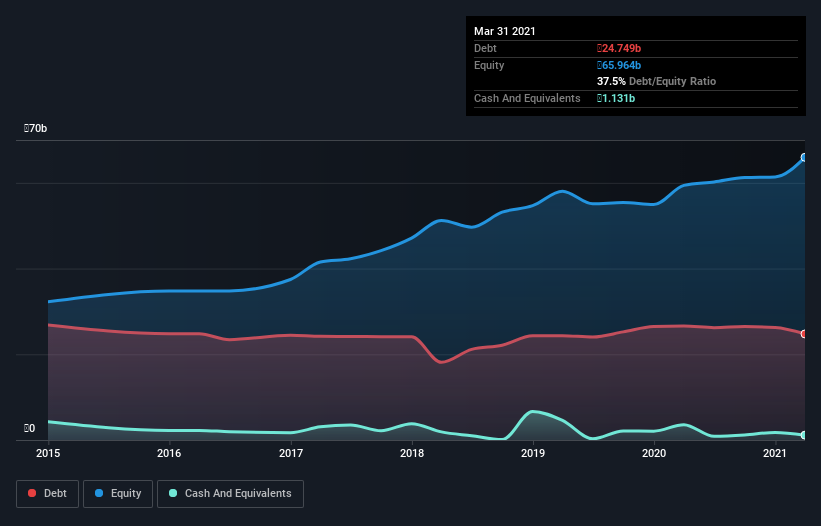Image resolution: width=821 pixels, height=526 pixels.
Task: Click the Debt line endpoint marker
Action: point(804,334)
